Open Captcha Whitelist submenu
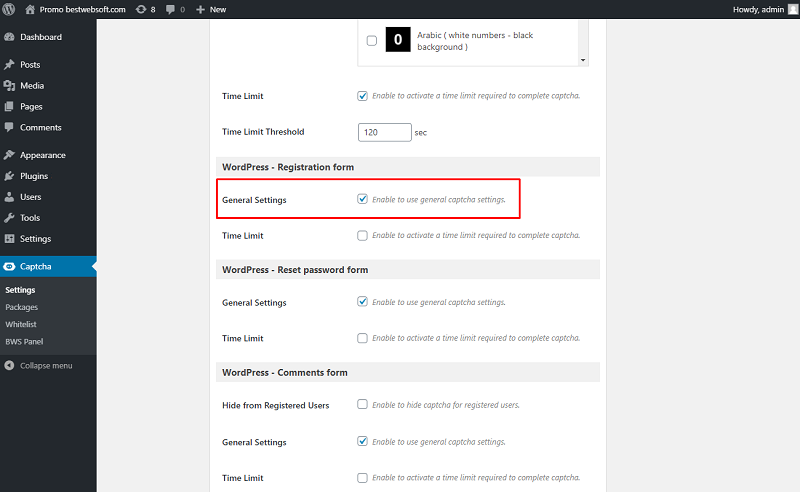 (x=21, y=324)
